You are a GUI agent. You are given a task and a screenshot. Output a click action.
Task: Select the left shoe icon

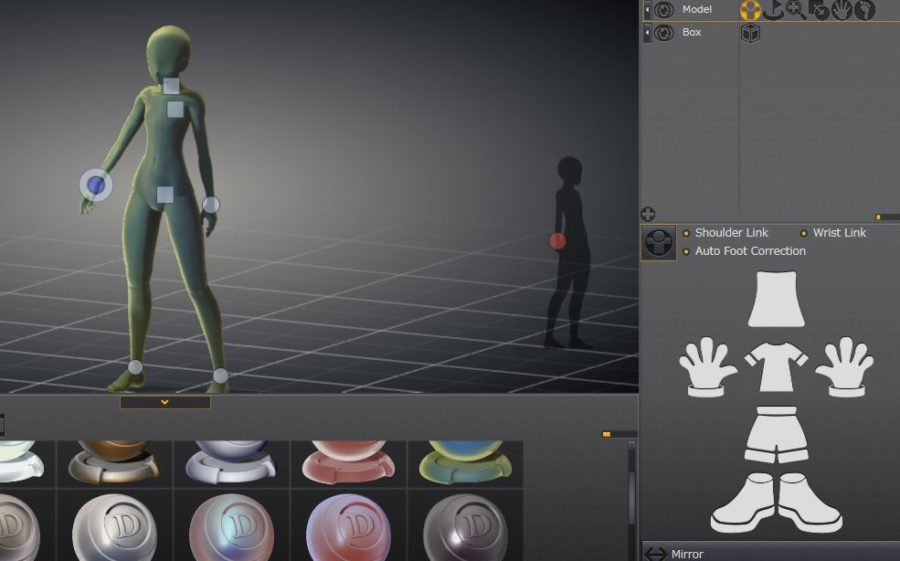click(x=744, y=502)
